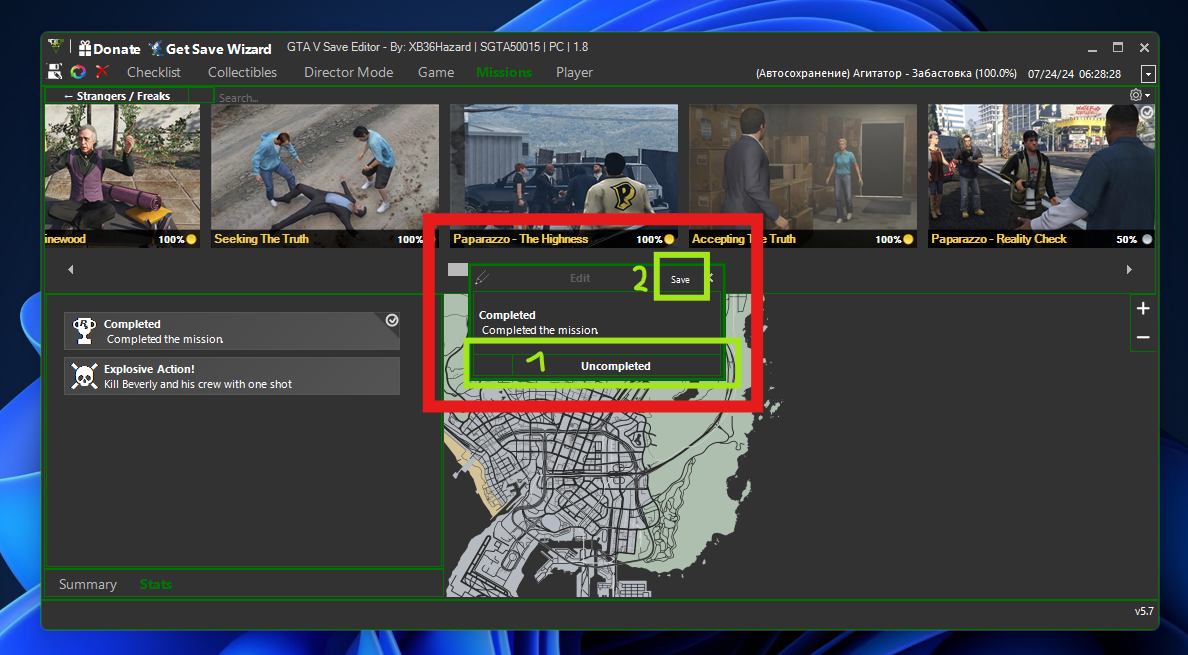The height and width of the screenshot is (655, 1188).
Task: Go back via Strangers / Freaks button
Action: tap(117, 96)
